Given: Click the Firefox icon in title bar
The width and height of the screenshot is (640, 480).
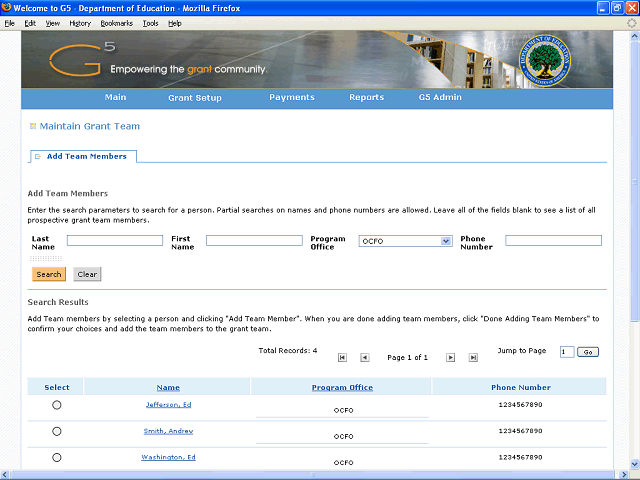Looking at the screenshot, I should [7, 7].
